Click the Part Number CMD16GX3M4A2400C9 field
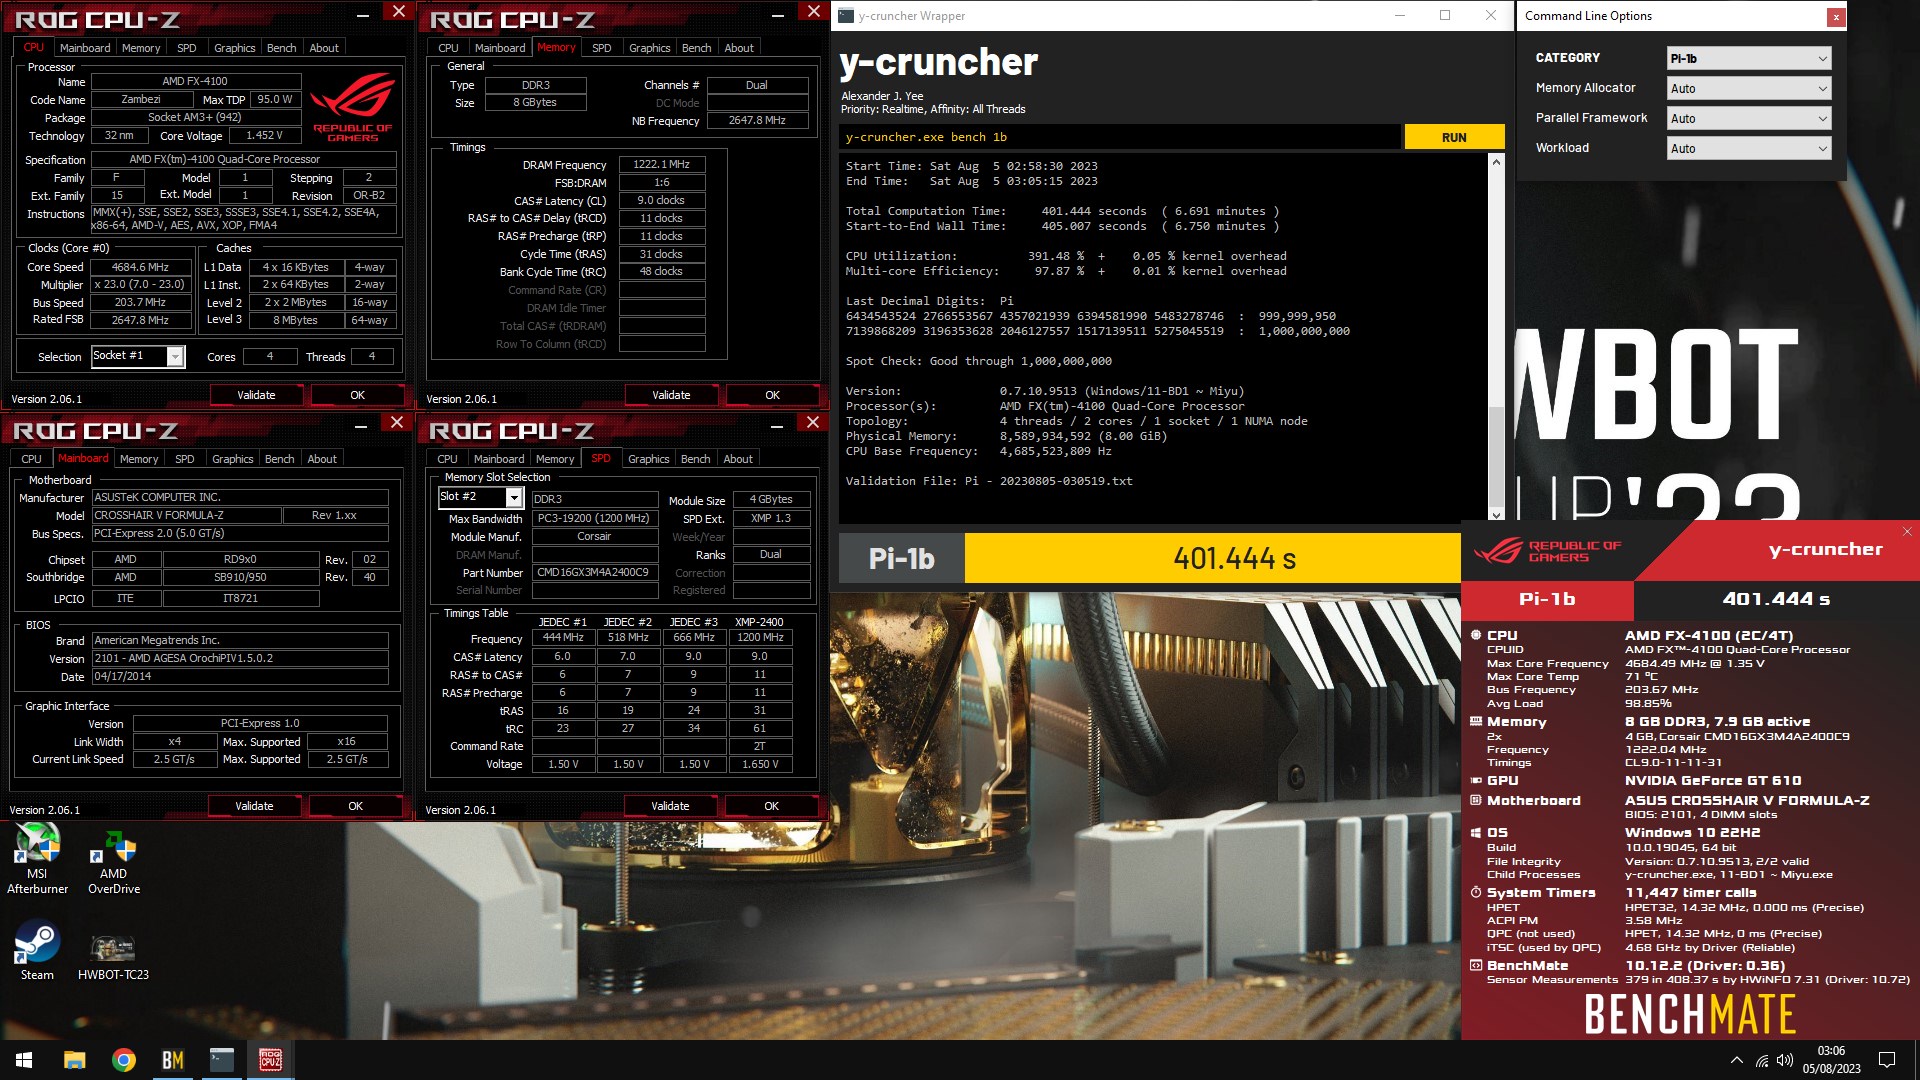1920x1080 pixels. pos(595,573)
